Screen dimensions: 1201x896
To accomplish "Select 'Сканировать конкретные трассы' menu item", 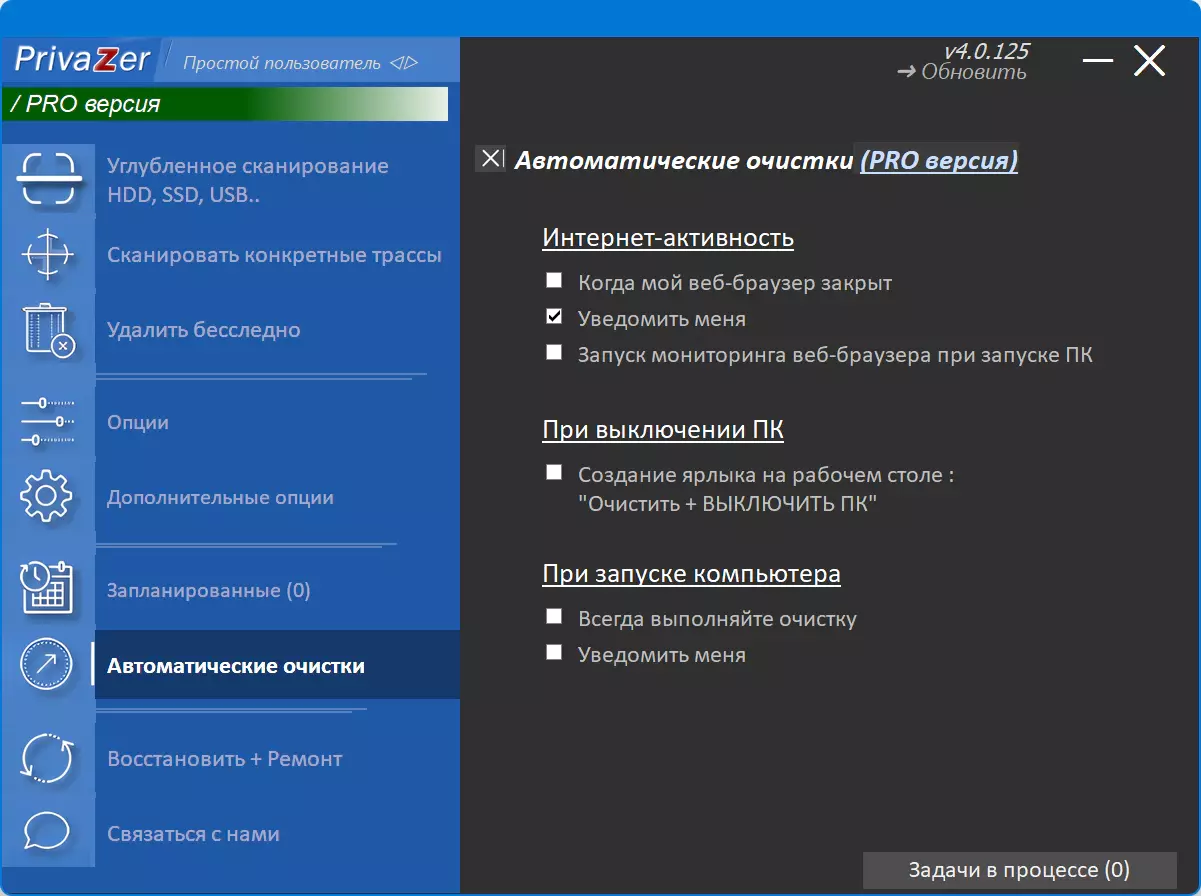I will [x=274, y=255].
